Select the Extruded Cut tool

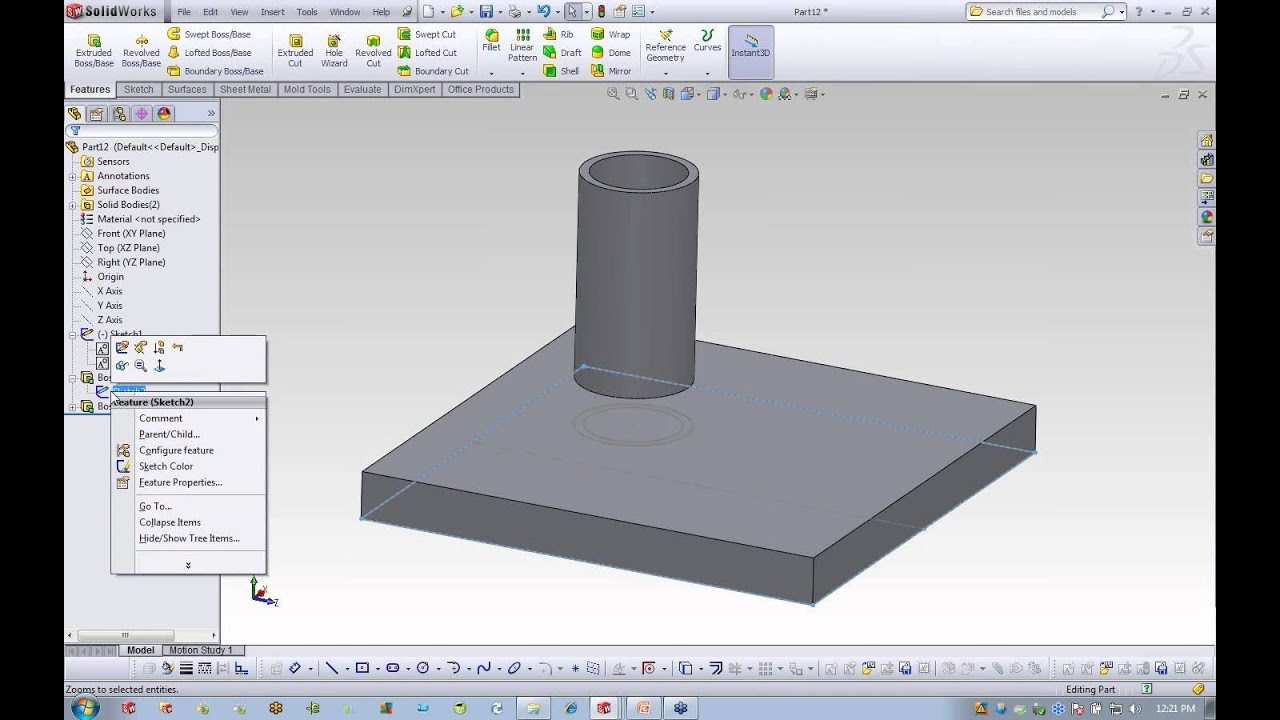[295, 51]
